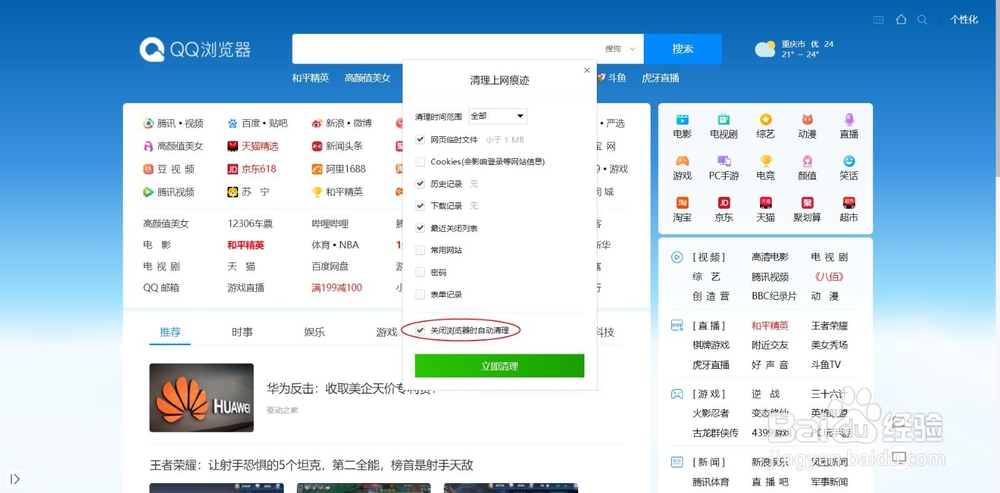The width and height of the screenshot is (1000, 493).
Task: Open the 和平精英 hot search link
Action: pos(311,78)
